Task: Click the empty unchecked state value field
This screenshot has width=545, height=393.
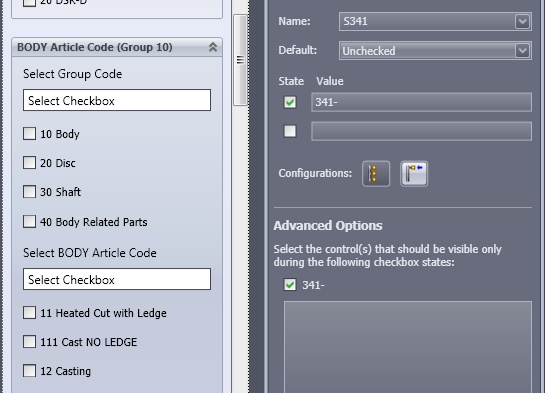Action: pyautogui.click(x=421, y=131)
